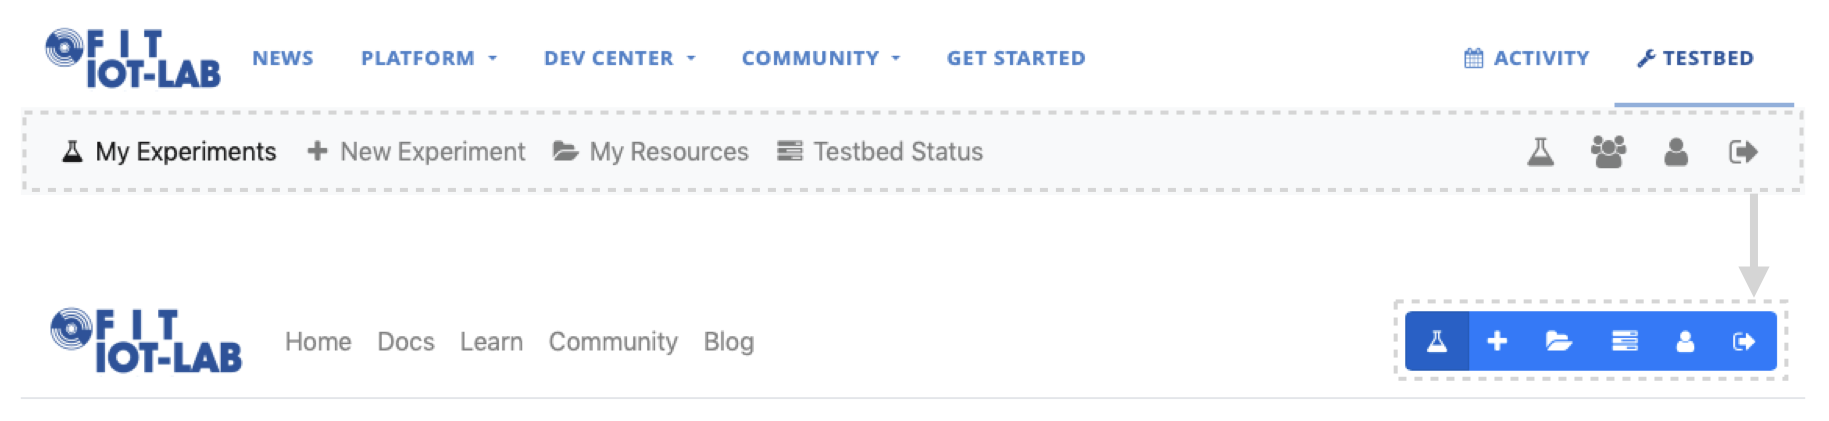Expand the PLATFORM dropdown menu
Viewport: 1829px width, 421px height.
pos(429,58)
